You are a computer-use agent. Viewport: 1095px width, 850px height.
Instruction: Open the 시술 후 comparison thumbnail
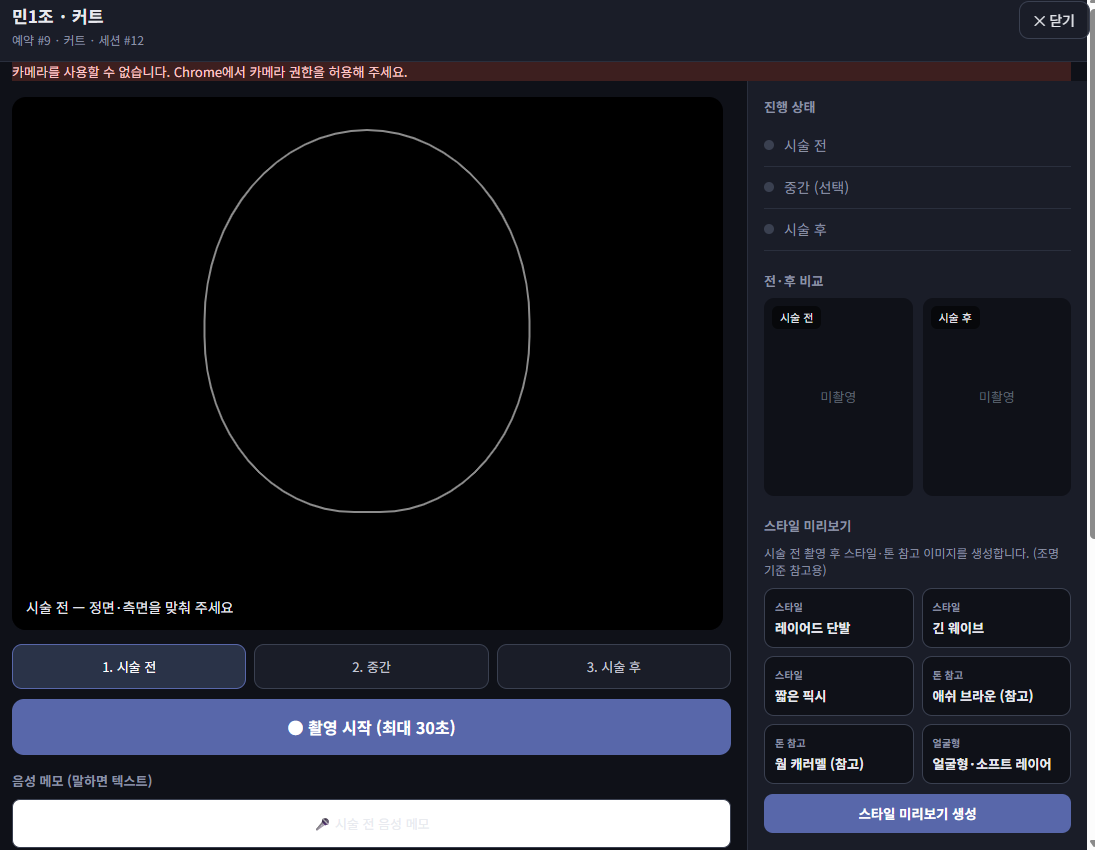click(x=997, y=397)
